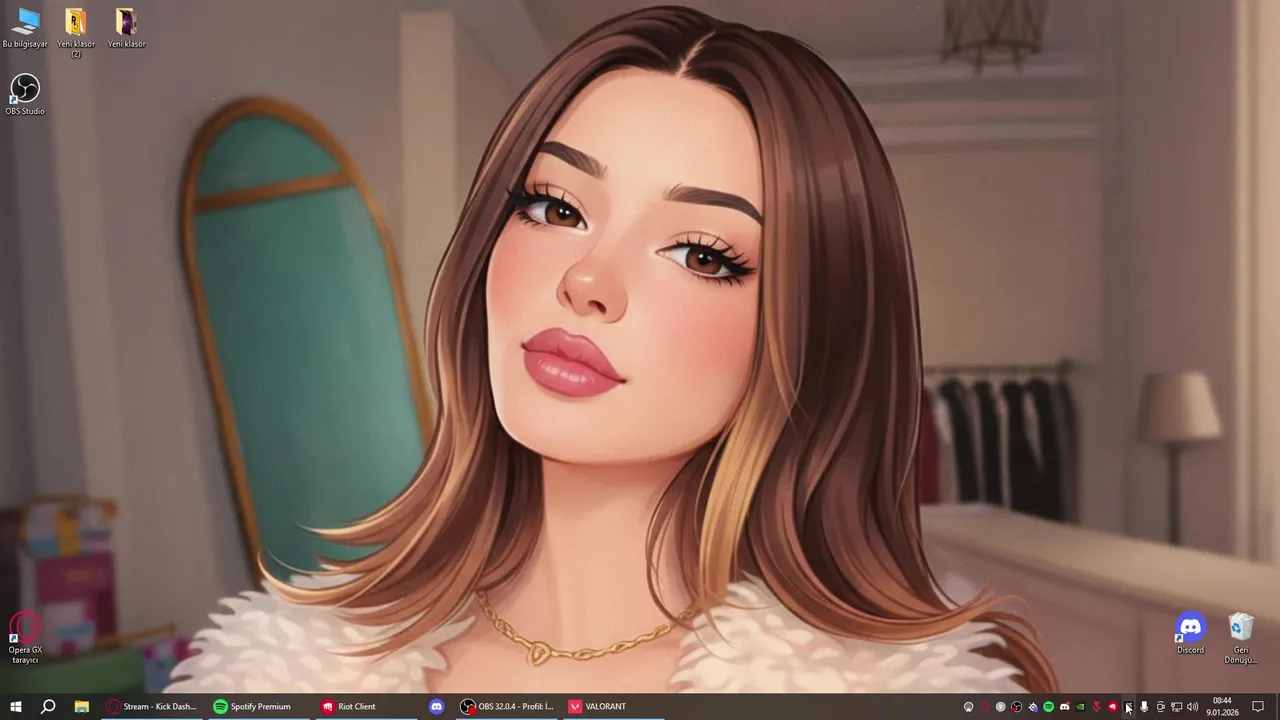The image size is (1280, 720).
Task: Open the Bu bilgisayar desktop icon
Action: (x=25, y=28)
